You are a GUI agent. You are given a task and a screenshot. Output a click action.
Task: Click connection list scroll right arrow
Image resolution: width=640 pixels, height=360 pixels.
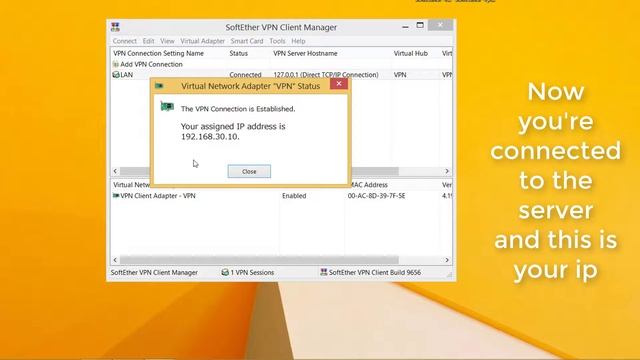pyautogui.click(x=447, y=171)
